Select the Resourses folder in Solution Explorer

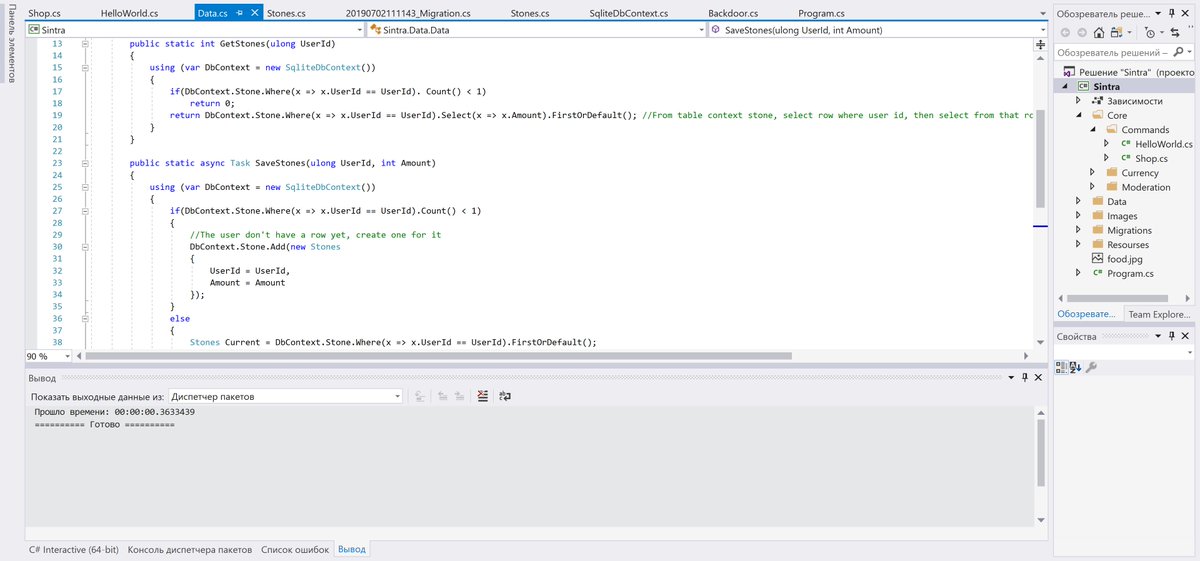point(1127,245)
